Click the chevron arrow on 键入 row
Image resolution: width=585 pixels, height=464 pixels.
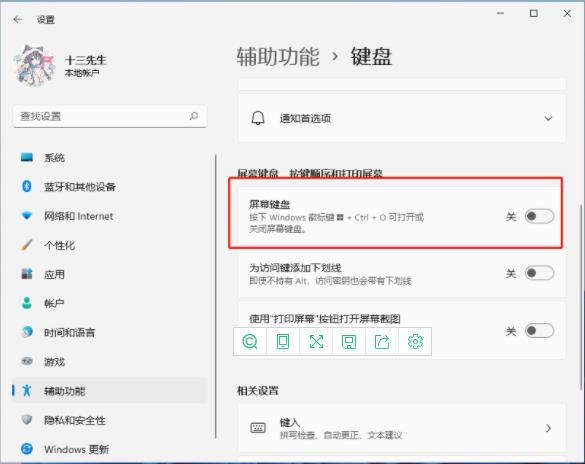548,428
